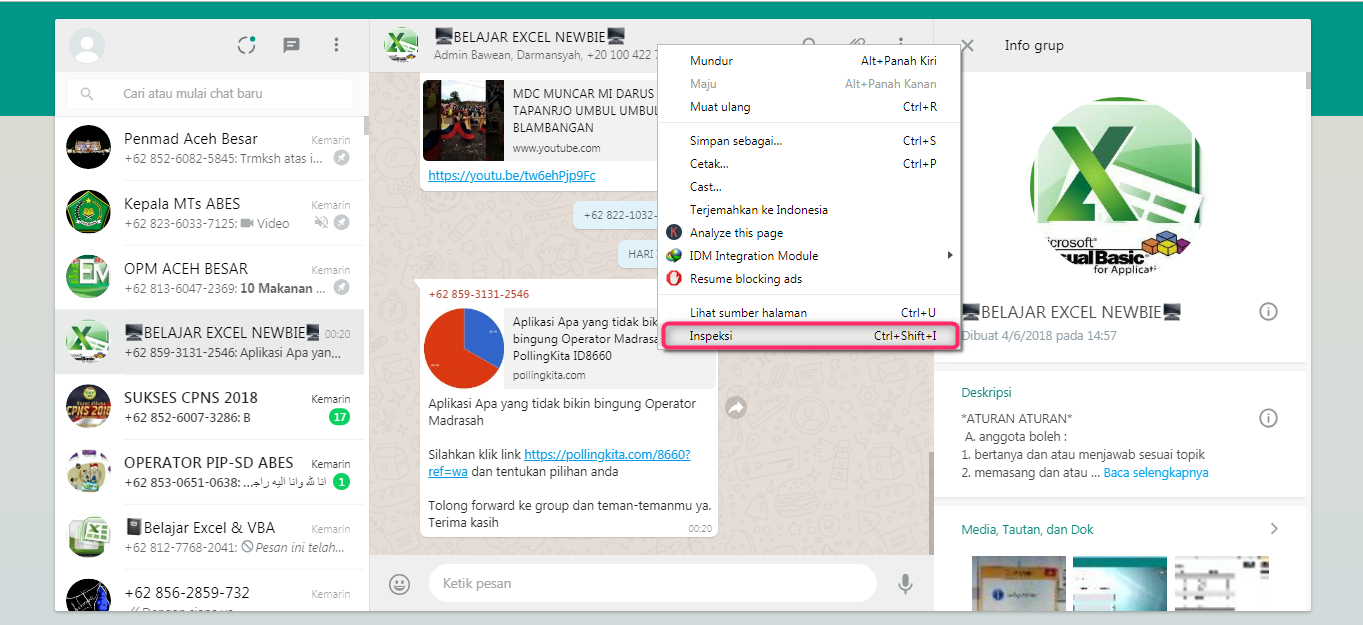The height and width of the screenshot is (625, 1363).
Task: Click Baca selengkapnya in description
Action: (1156, 472)
